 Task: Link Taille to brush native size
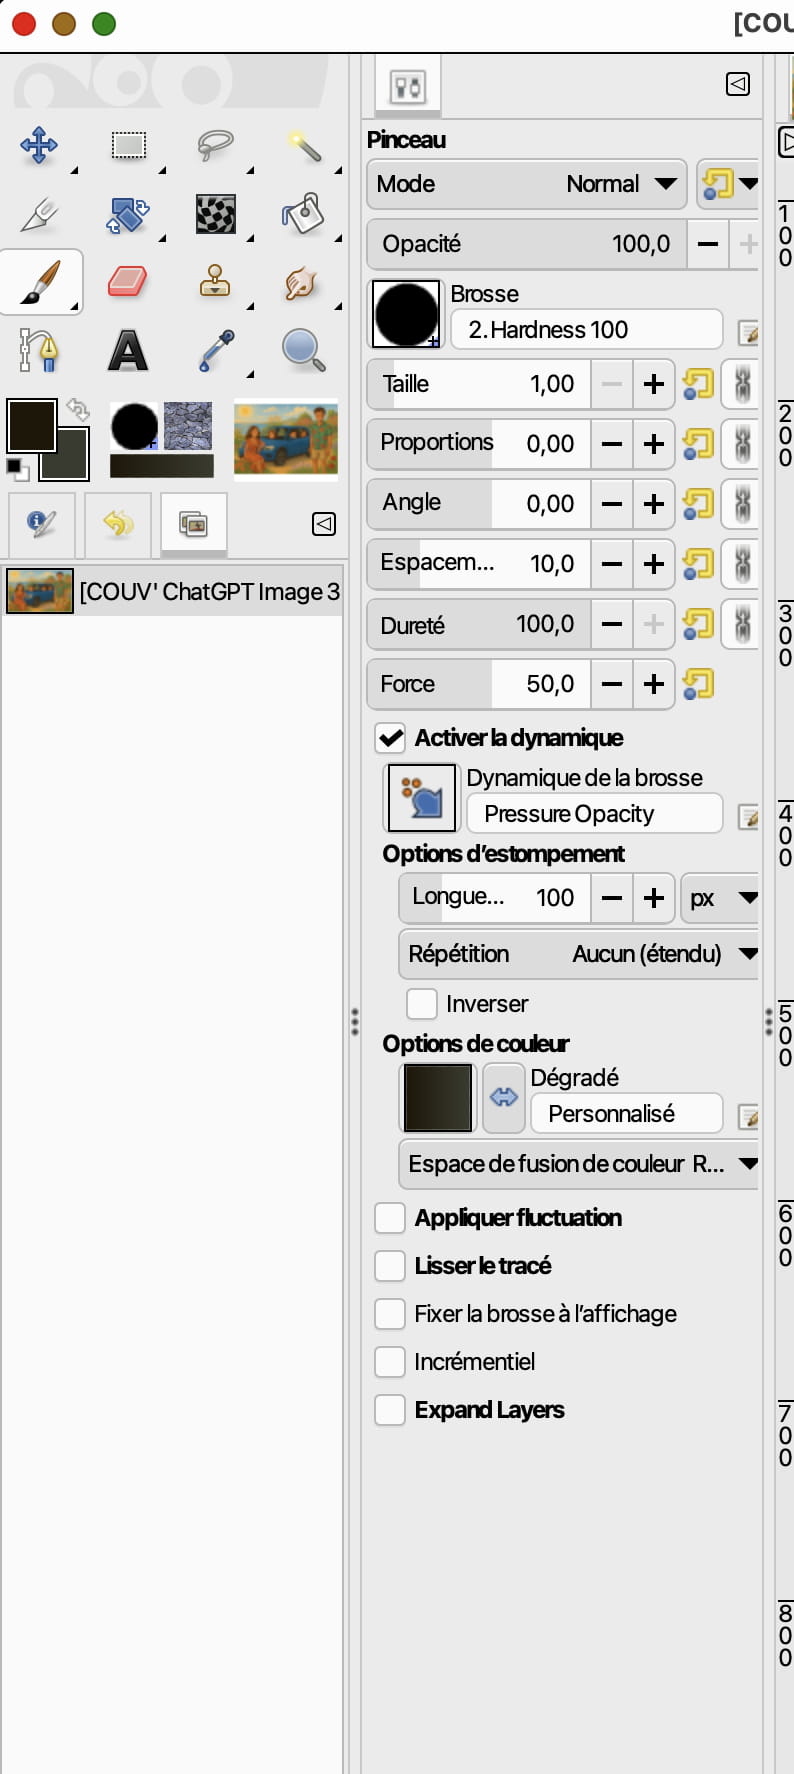point(742,384)
